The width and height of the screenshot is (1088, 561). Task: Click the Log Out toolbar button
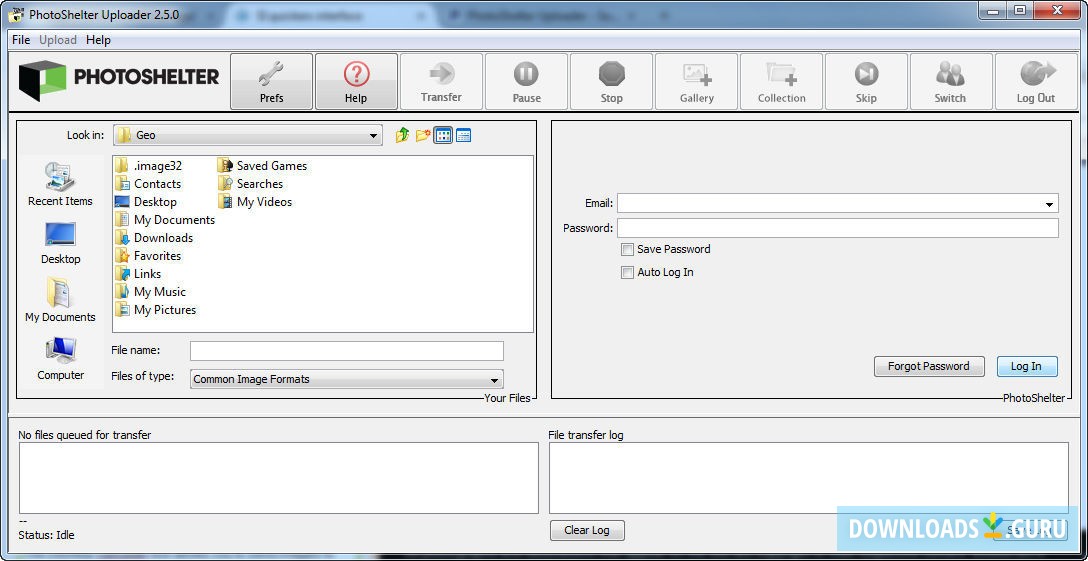[1036, 81]
